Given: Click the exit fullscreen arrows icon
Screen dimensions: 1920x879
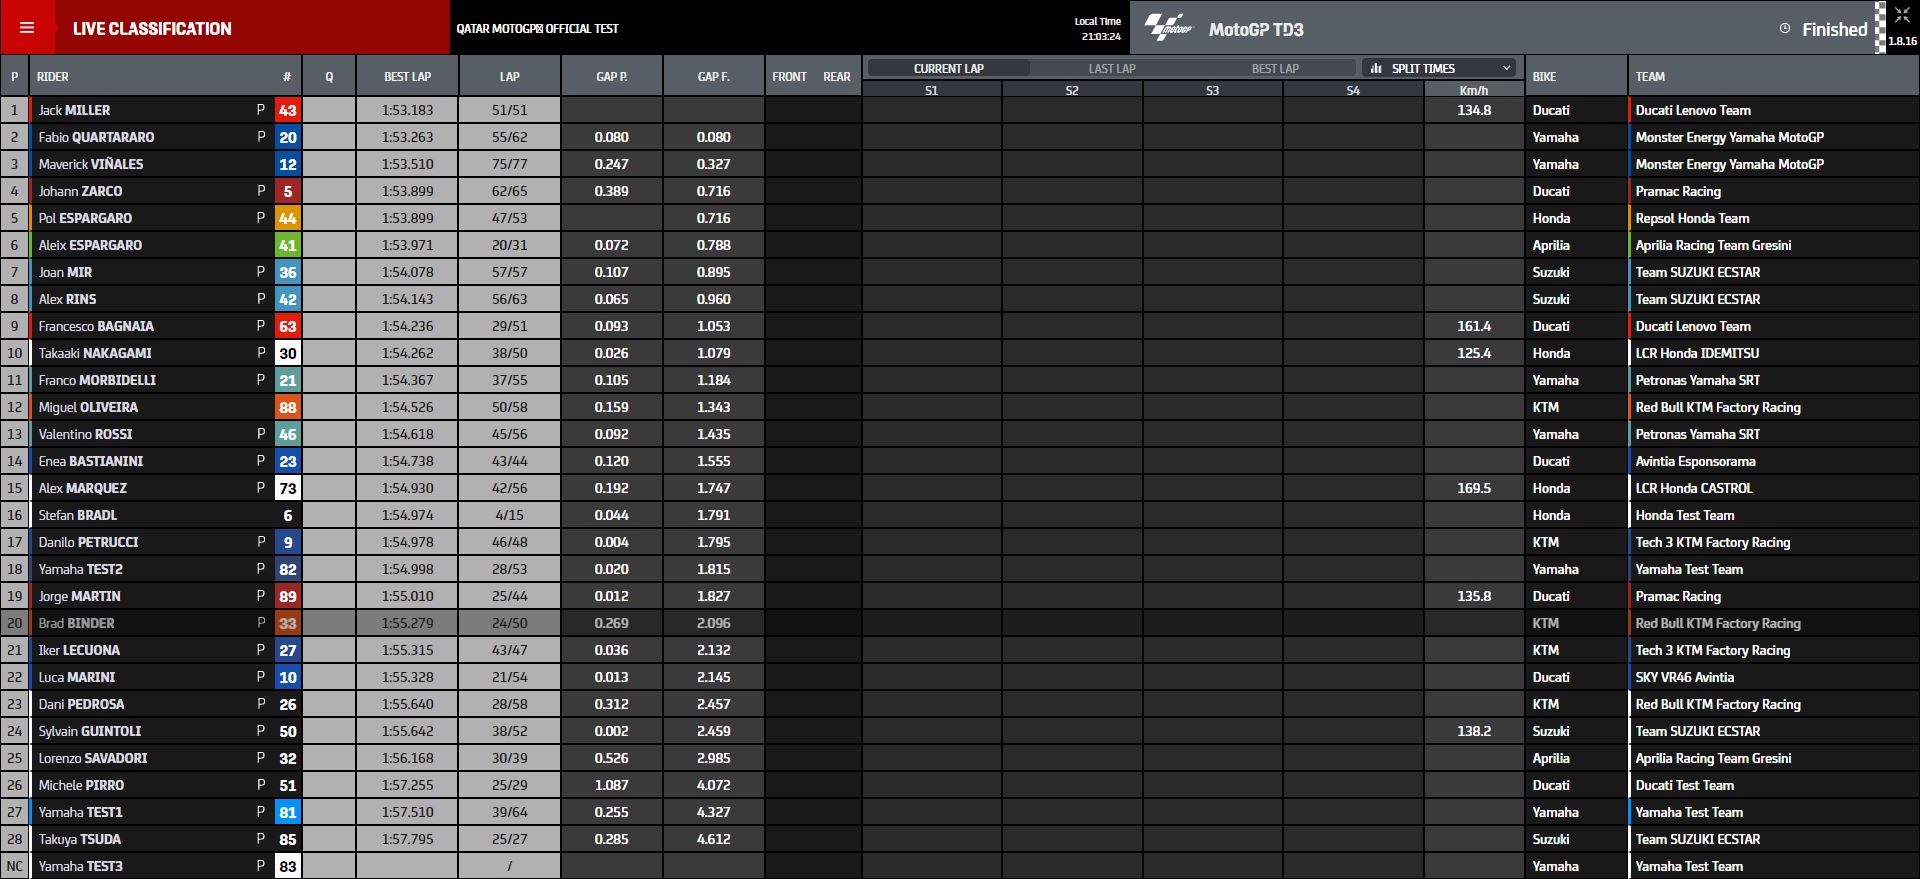Looking at the screenshot, I should (1902, 15).
